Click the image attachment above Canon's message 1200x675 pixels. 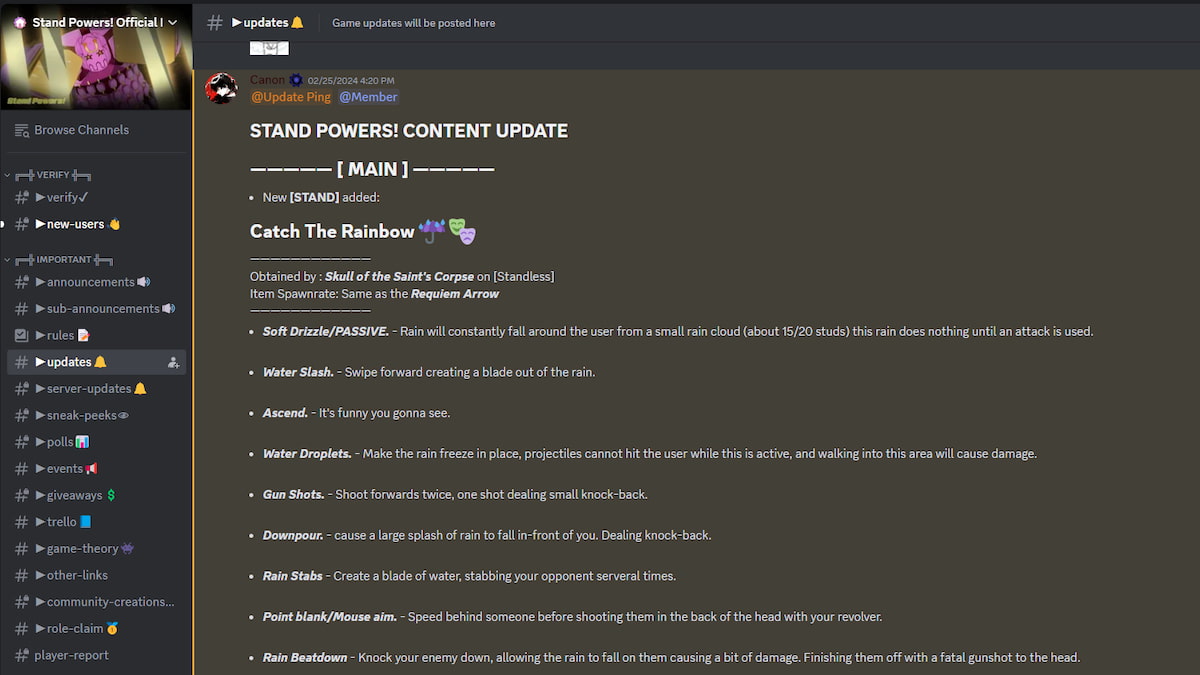point(269,47)
